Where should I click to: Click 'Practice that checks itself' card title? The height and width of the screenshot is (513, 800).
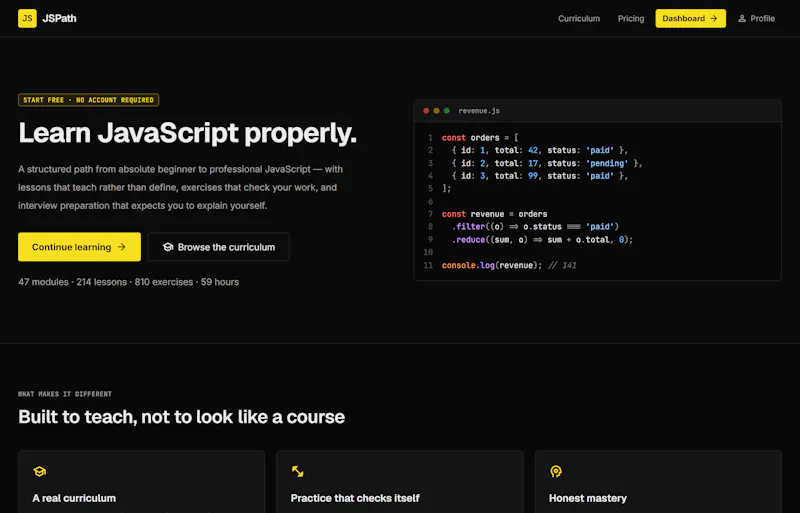355,498
